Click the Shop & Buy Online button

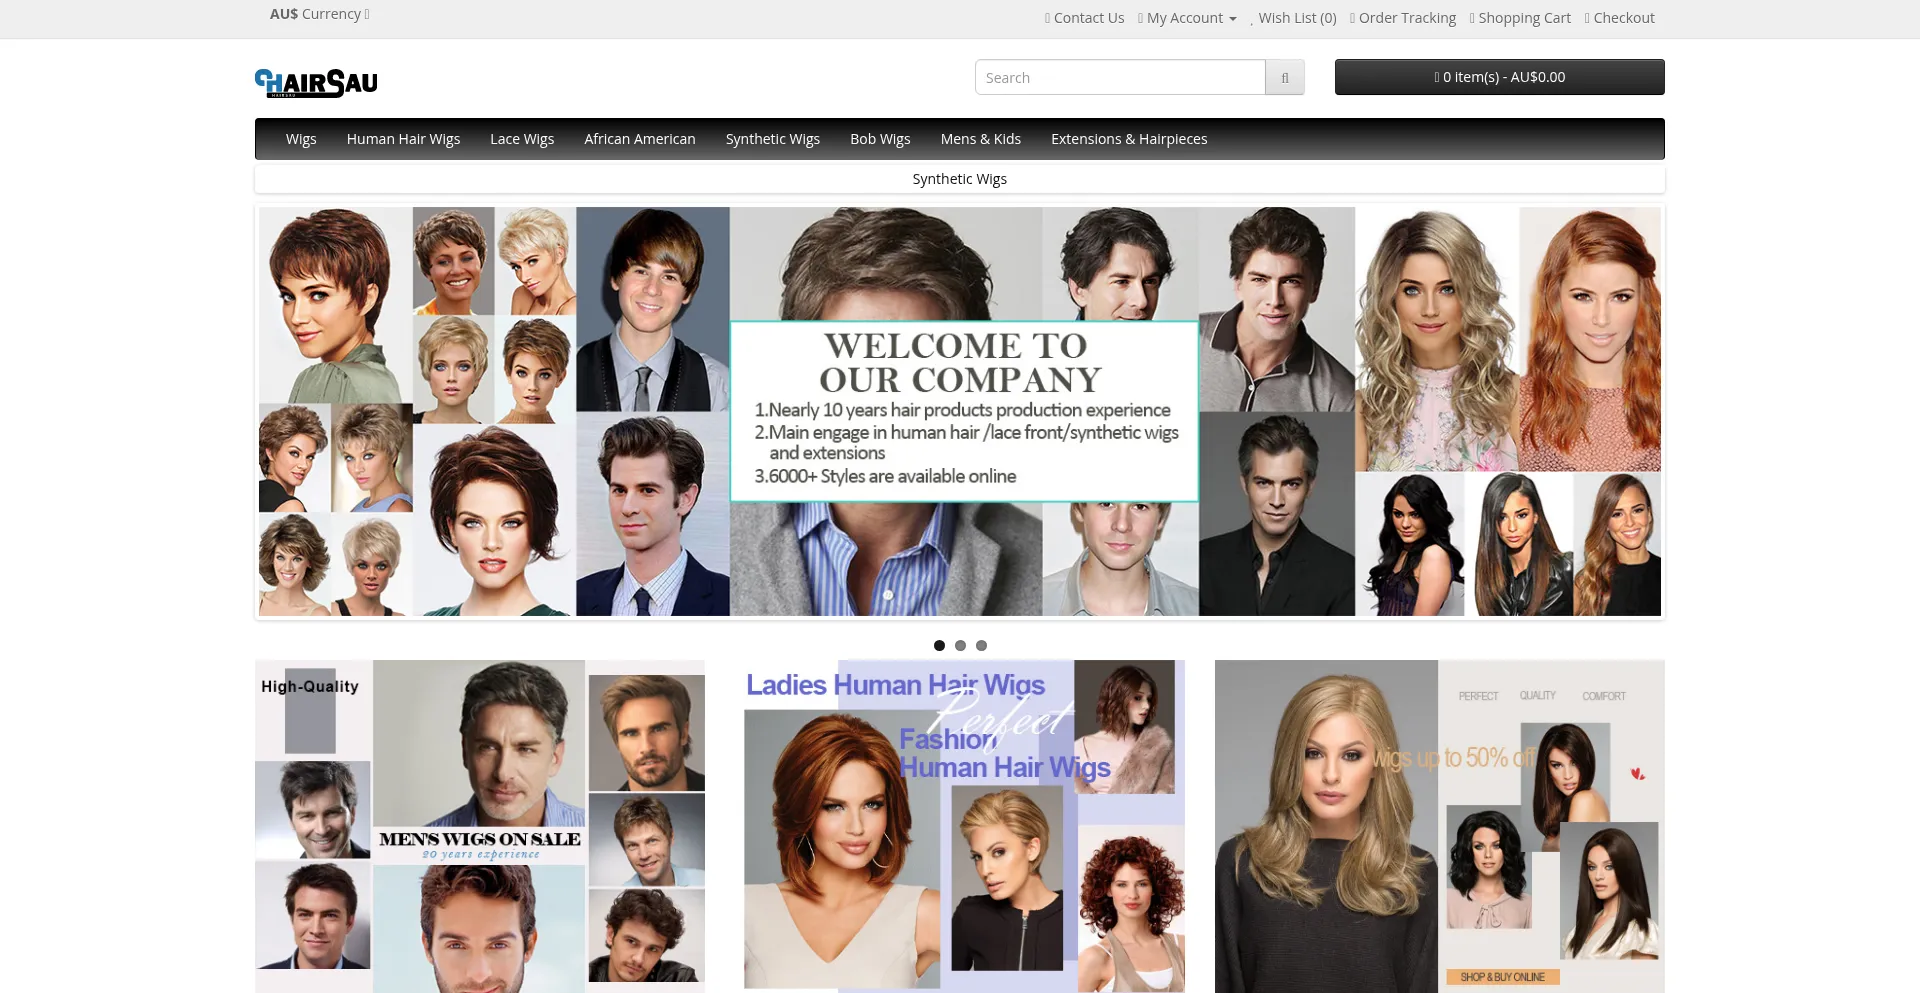point(1502,977)
